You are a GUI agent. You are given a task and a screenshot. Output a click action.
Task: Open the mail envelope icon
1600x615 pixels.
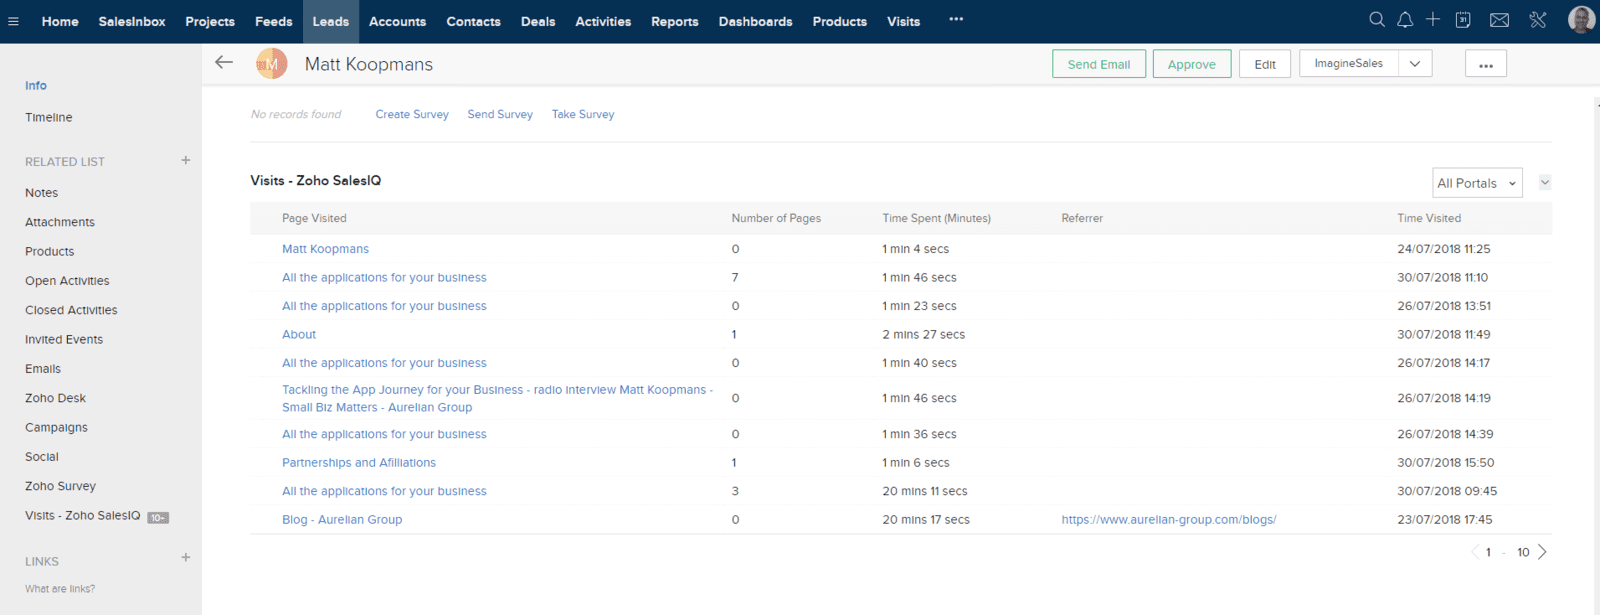(1499, 20)
